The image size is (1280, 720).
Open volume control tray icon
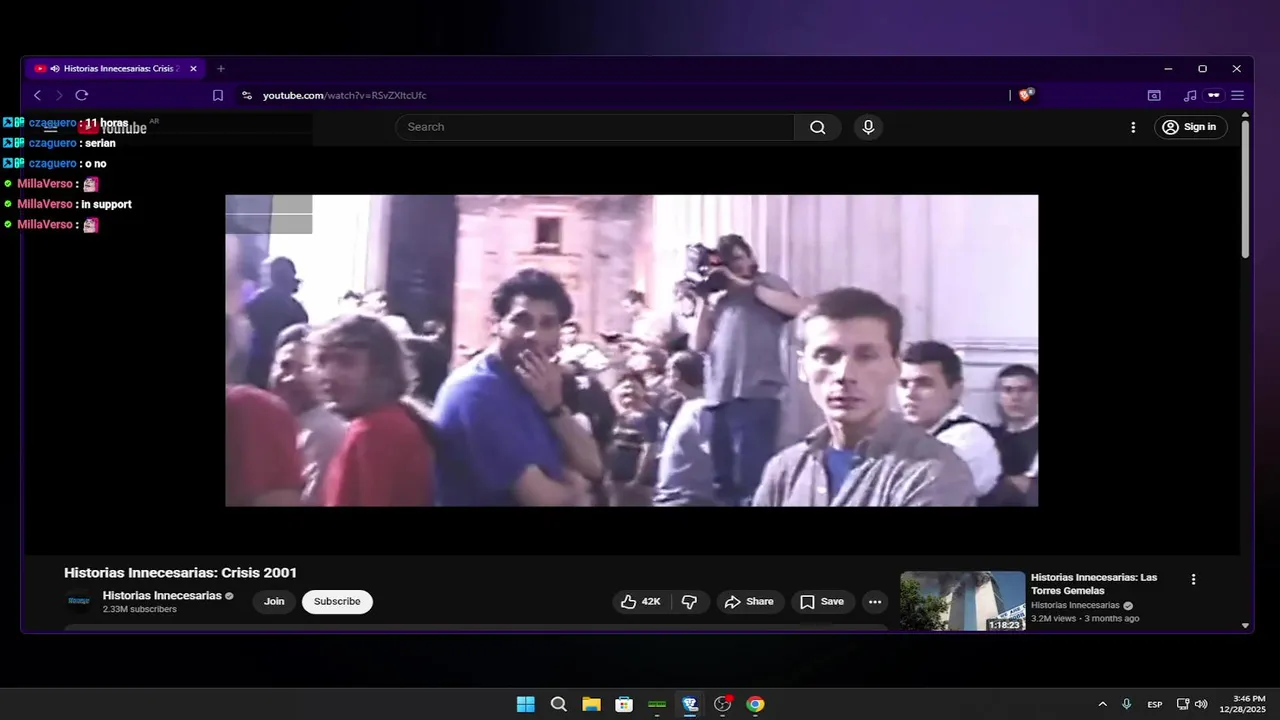[x=1201, y=704]
